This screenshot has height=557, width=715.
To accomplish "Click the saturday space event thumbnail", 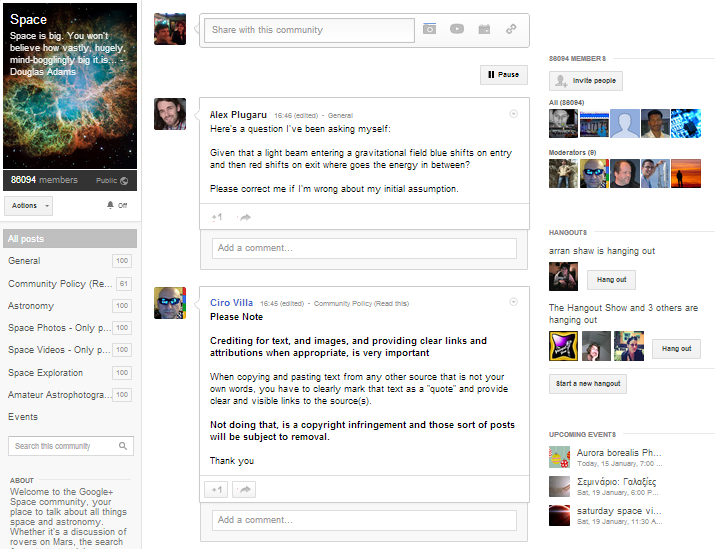I will 560,515.
